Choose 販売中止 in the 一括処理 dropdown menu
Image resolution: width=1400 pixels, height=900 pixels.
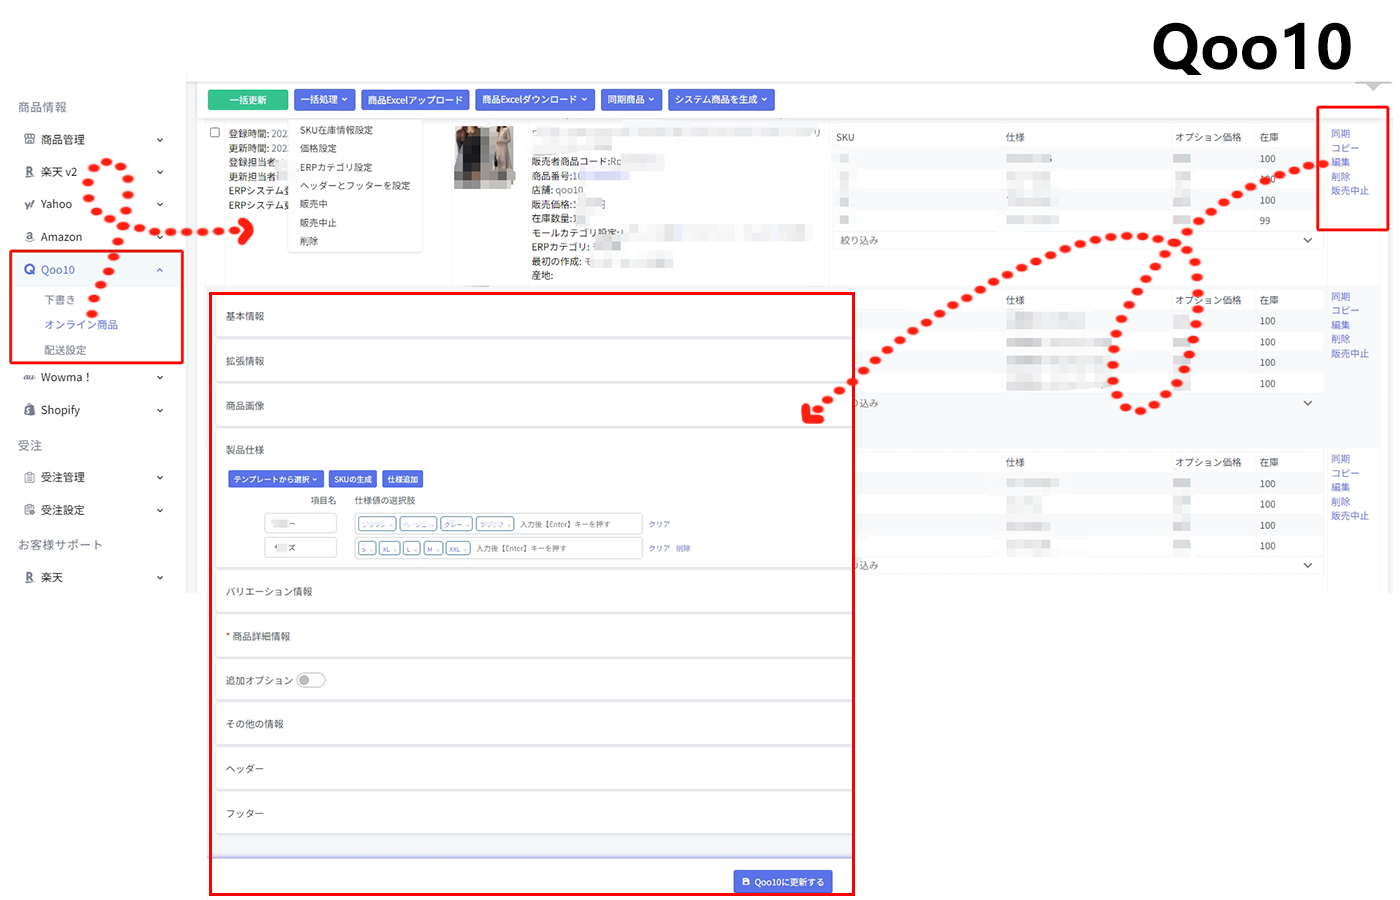318,223
